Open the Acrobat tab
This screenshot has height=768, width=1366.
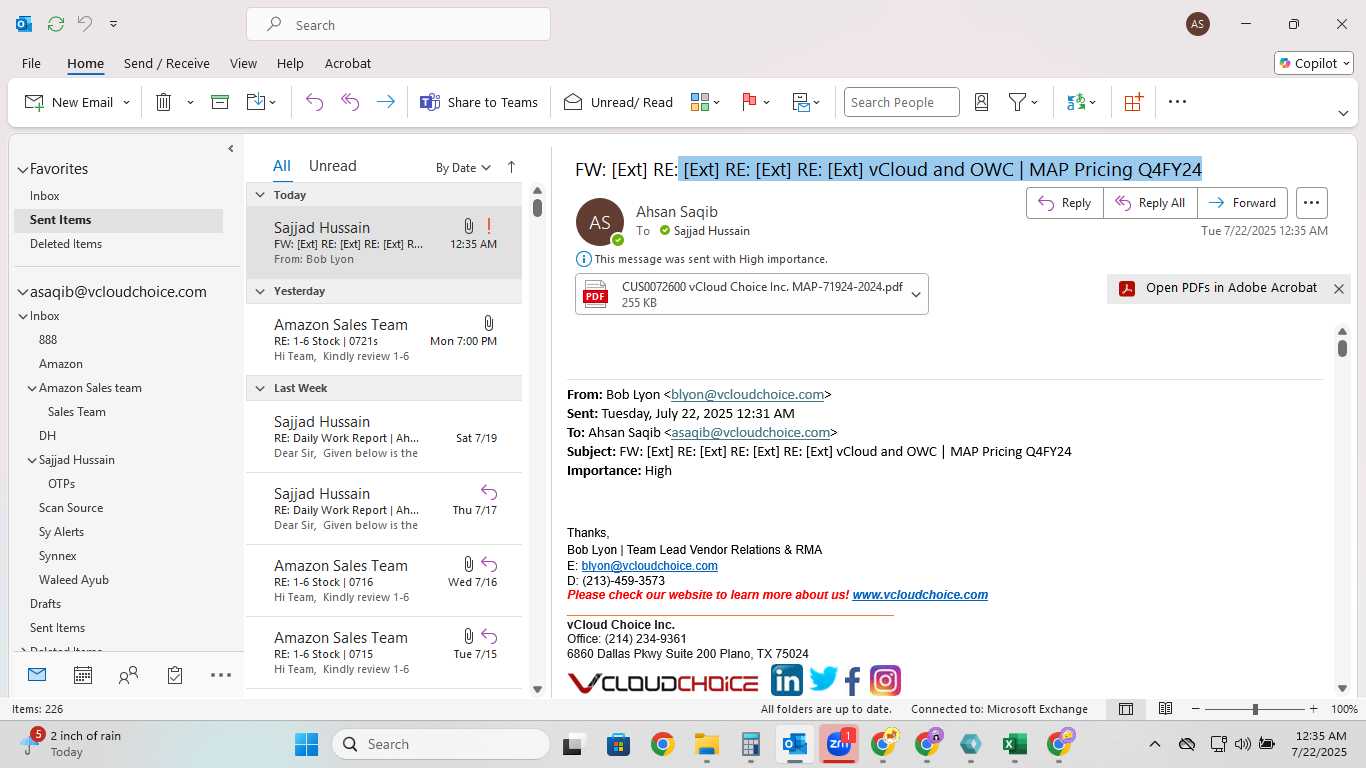point(348,63)
